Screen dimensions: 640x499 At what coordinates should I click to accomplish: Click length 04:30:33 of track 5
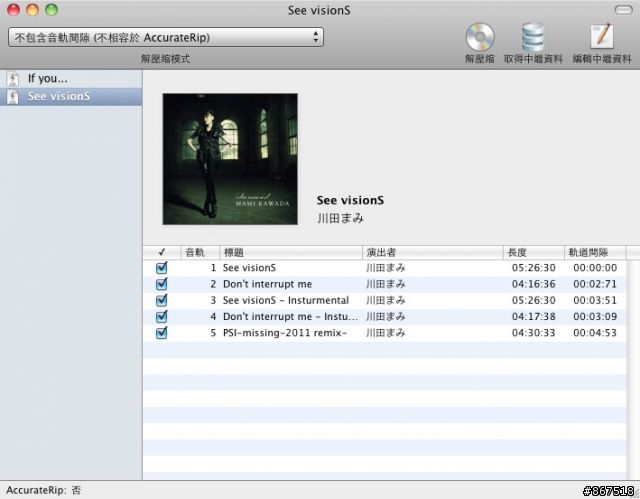tap(533, 333)
